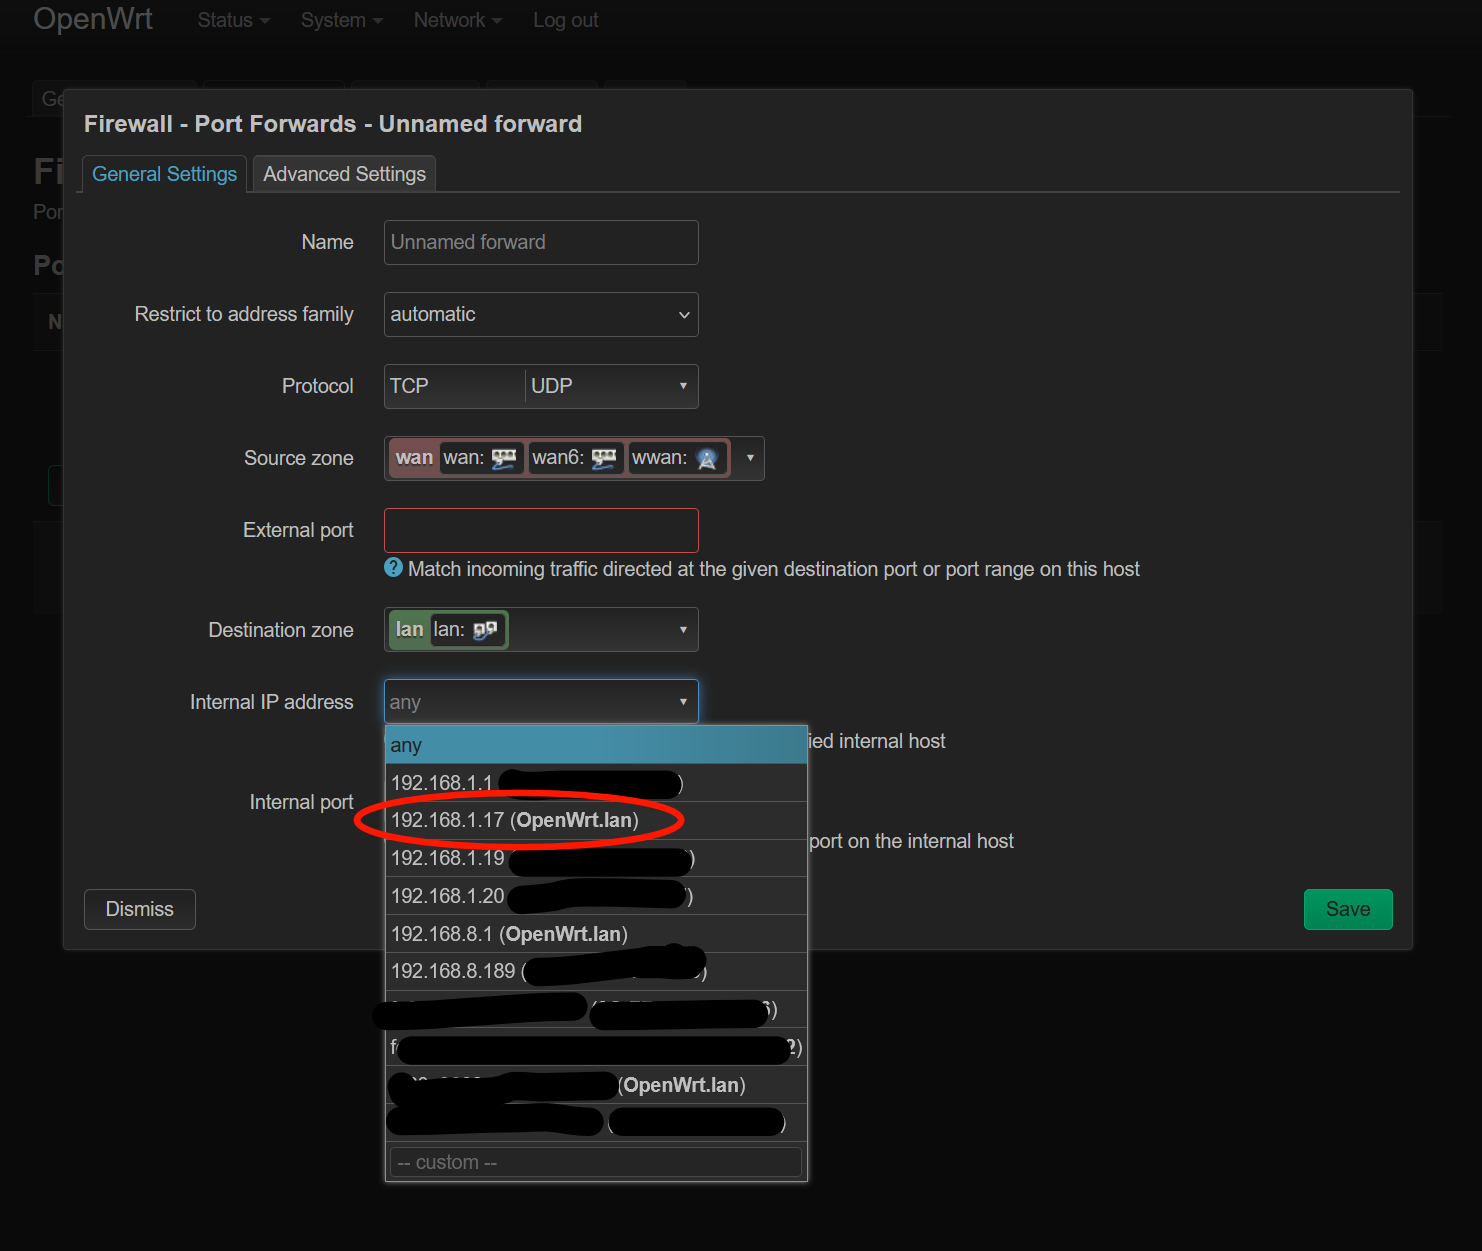
Task: Click the External port help icon
Action: point(394,568)
